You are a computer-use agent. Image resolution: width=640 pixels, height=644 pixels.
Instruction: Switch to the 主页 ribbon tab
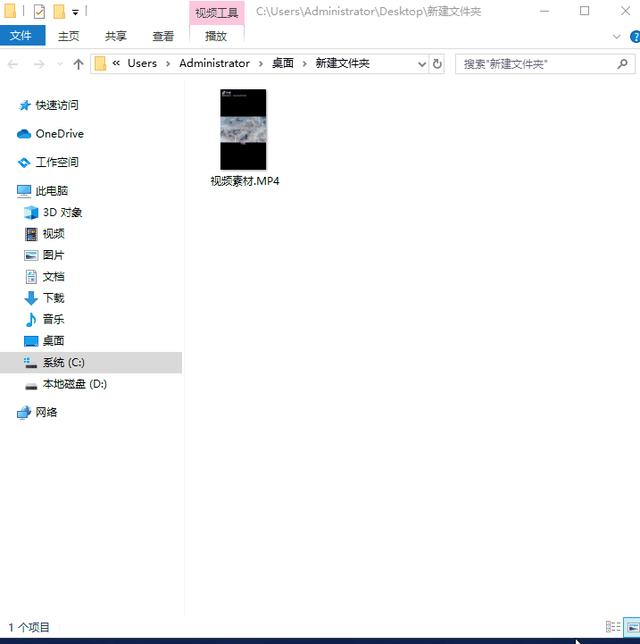click(69, 36)
